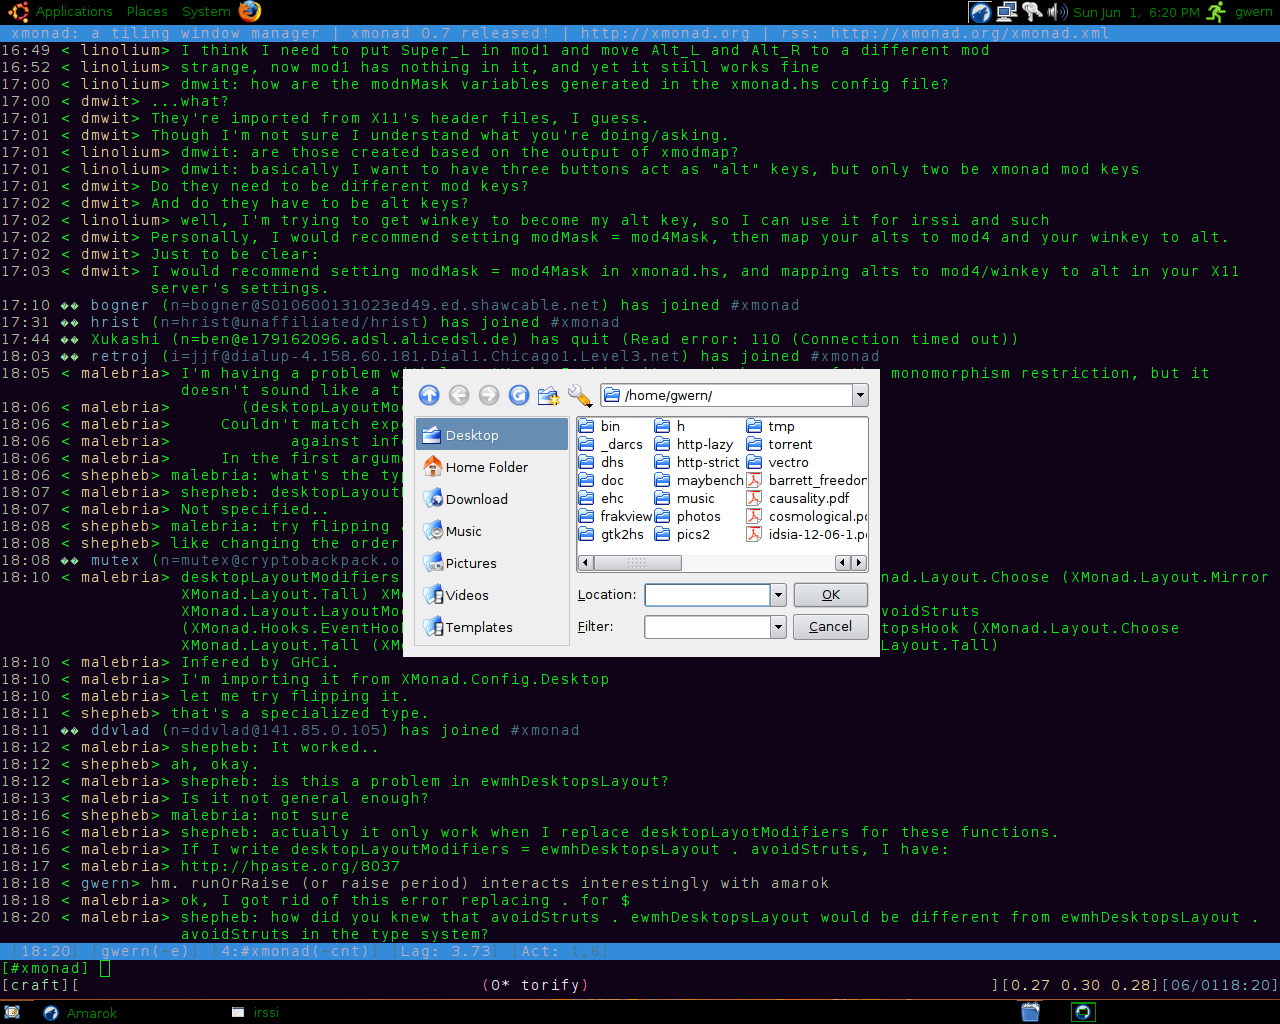Click the Amarok wolf tray icon
This screenshot has height=1024, width=1280.
point(981,12)
